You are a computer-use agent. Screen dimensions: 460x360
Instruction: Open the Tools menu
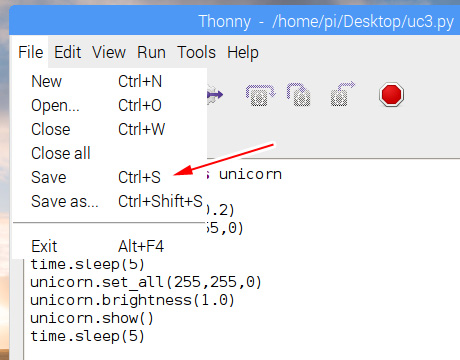197,52
